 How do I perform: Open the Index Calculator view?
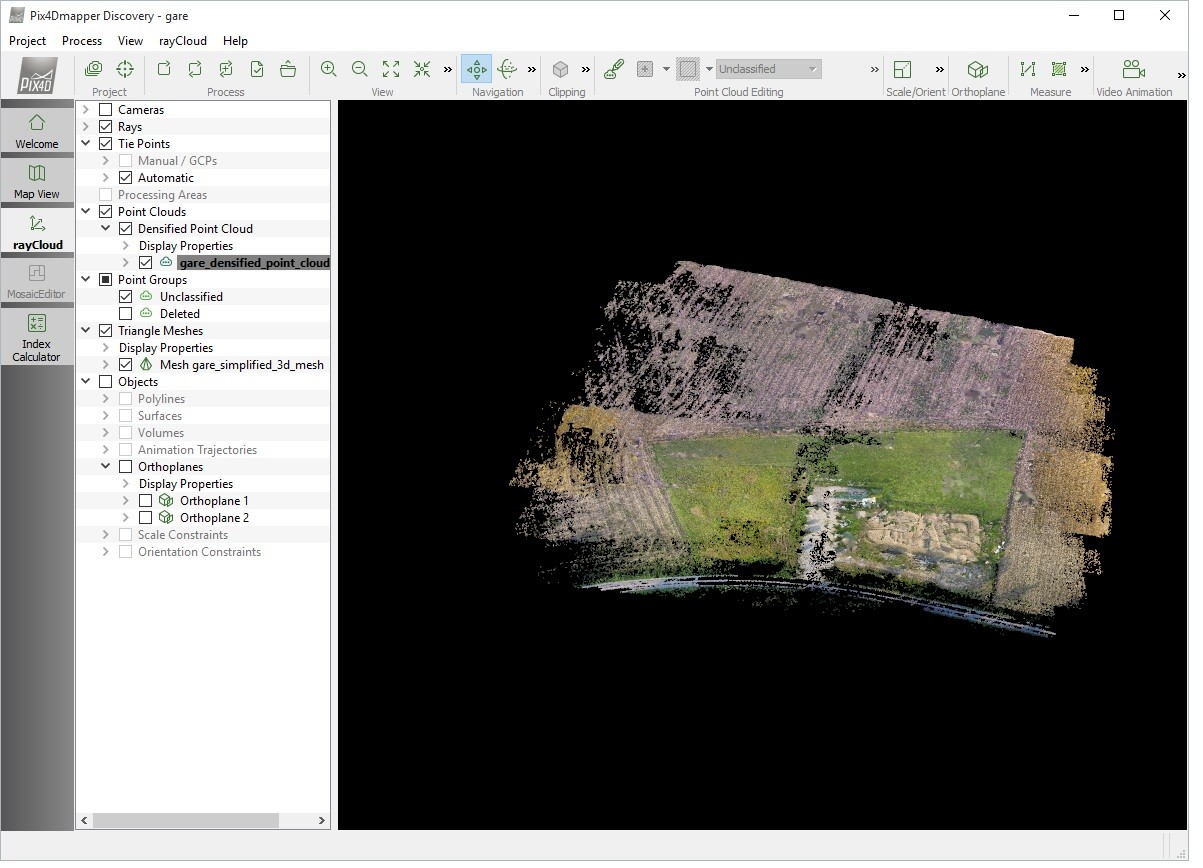[37, 338]
